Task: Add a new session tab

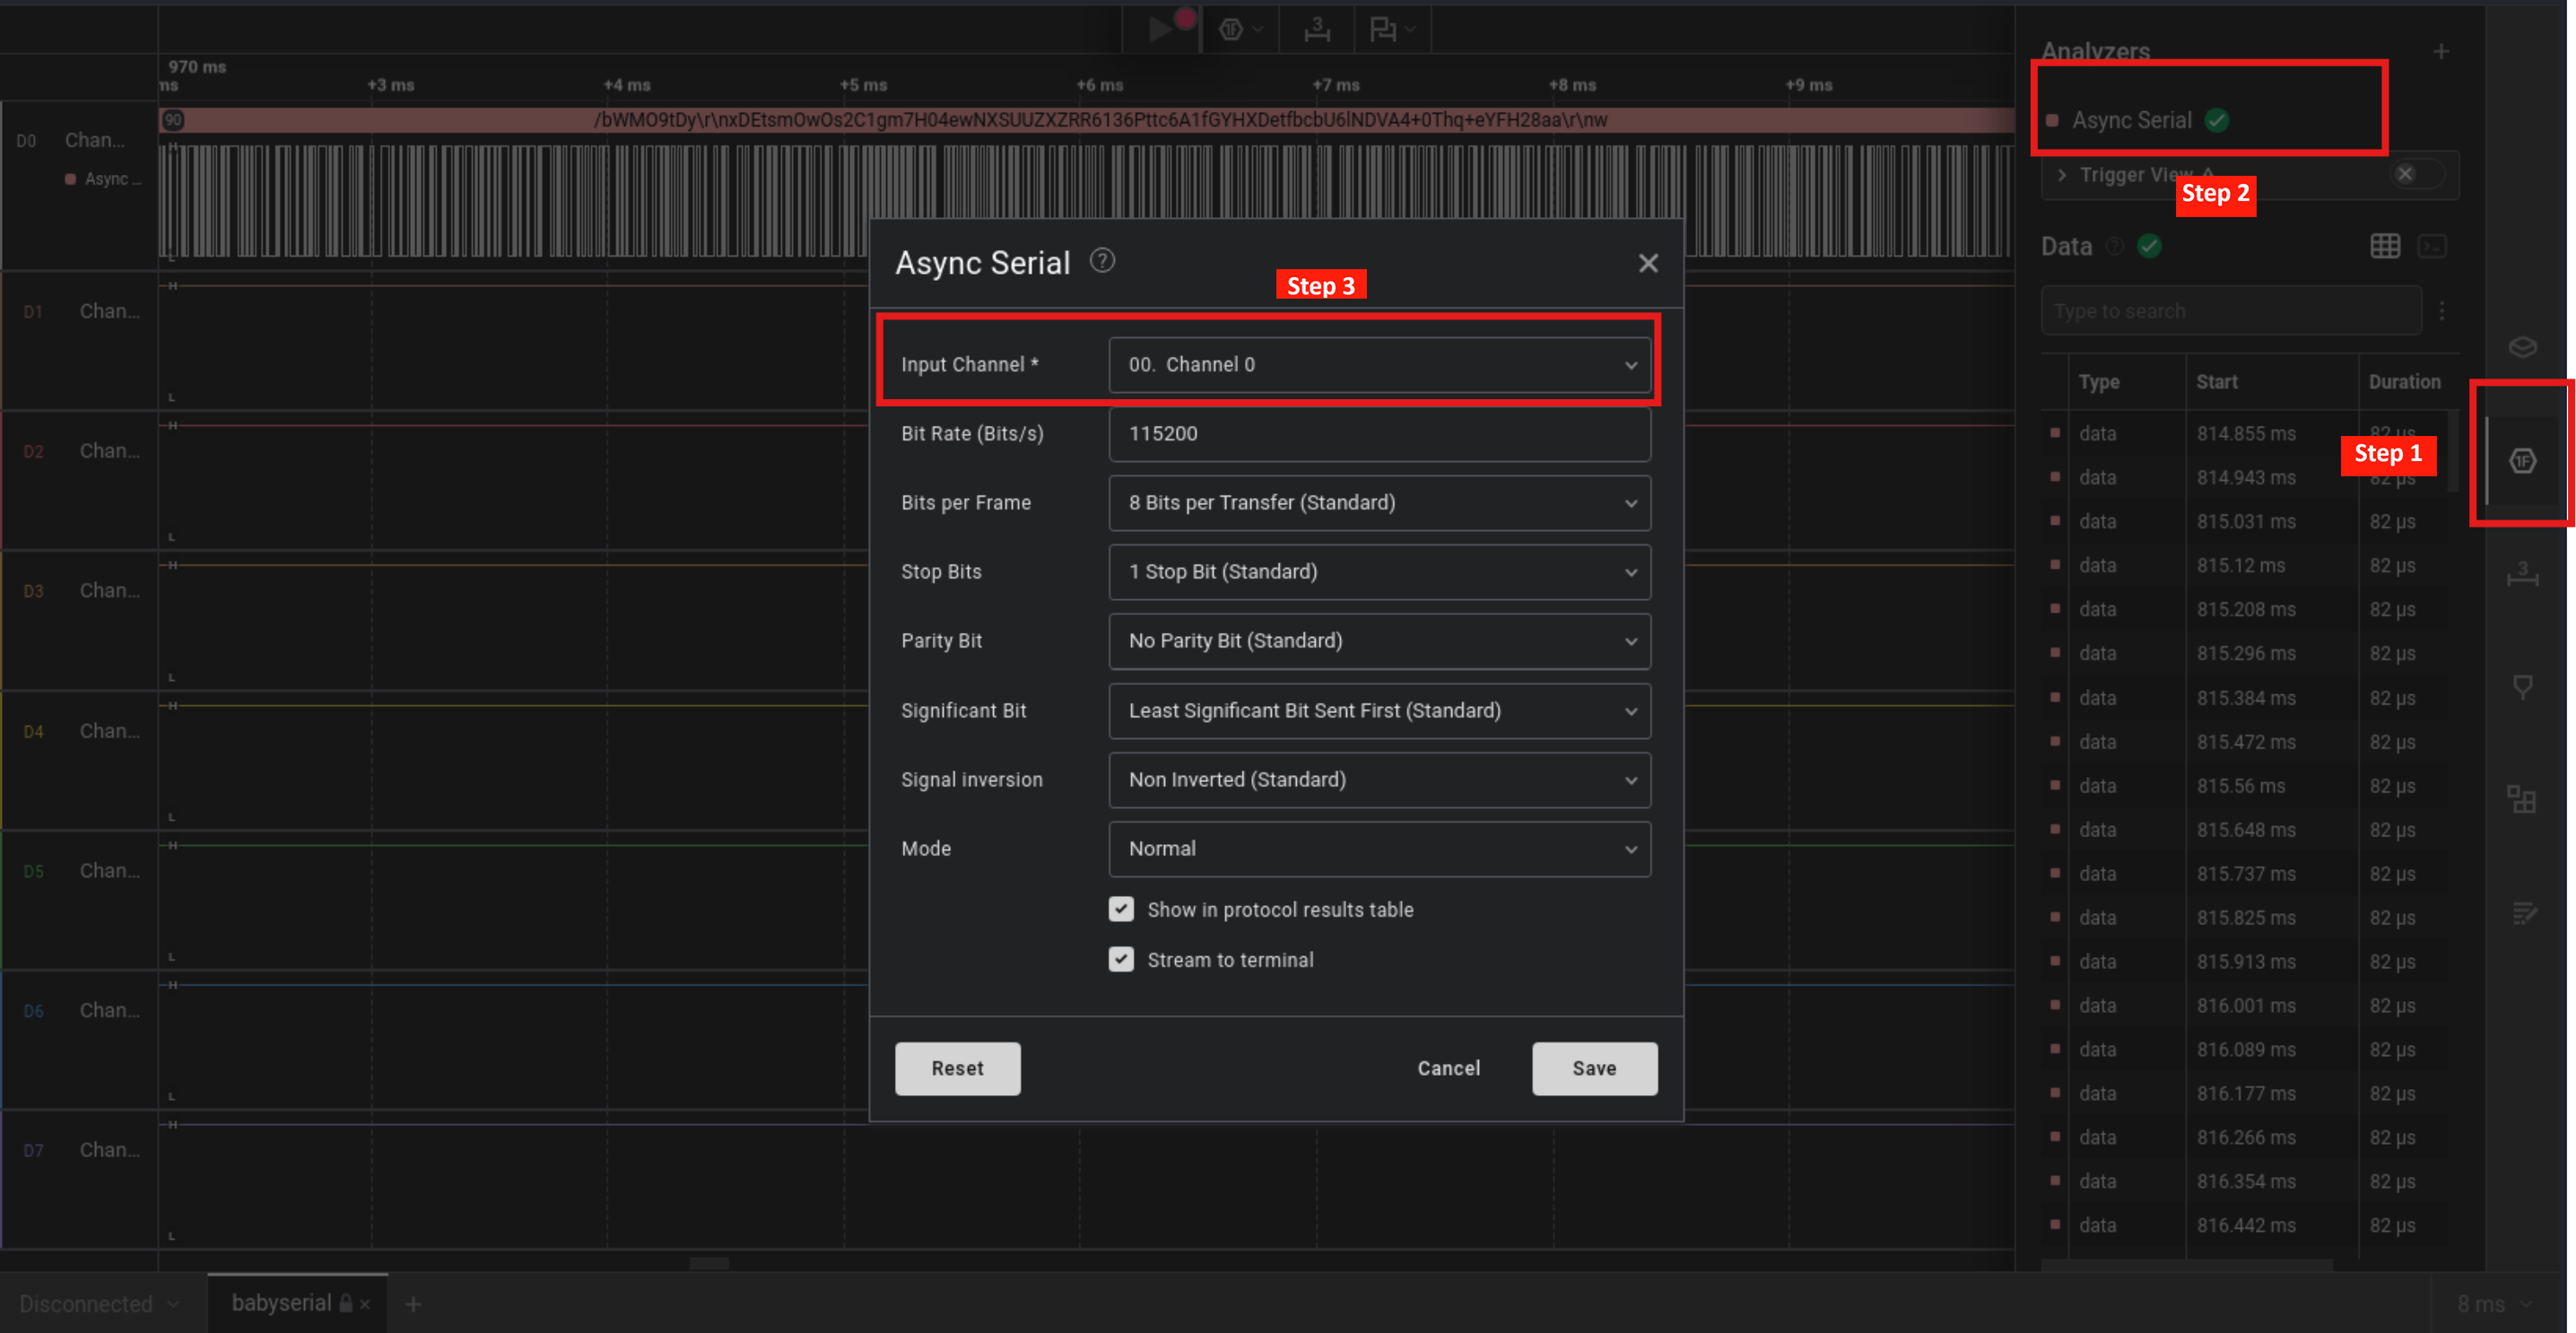Action: click(x=413, y=1304)
